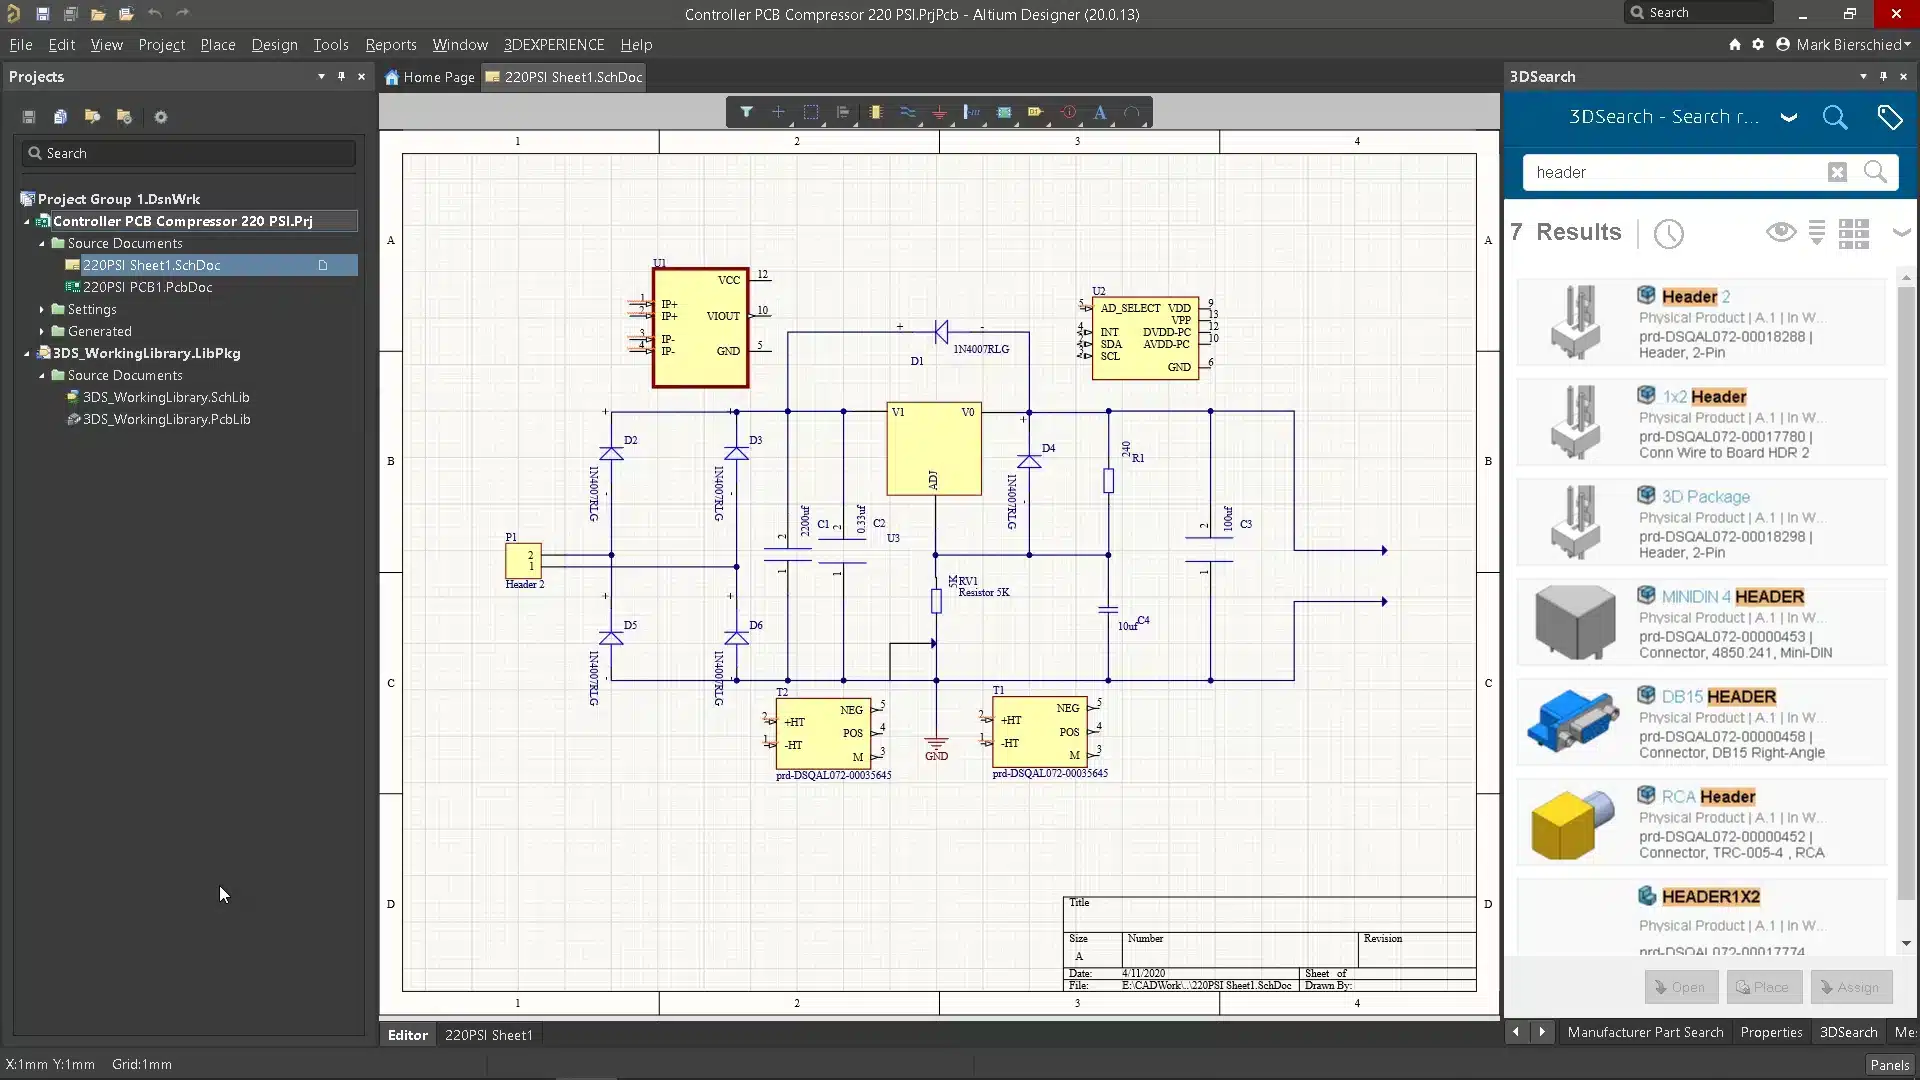Click the Assign button
Image resolution: width=1920 pixels, height=1080 pixels.
click(x=1851, y=987)
